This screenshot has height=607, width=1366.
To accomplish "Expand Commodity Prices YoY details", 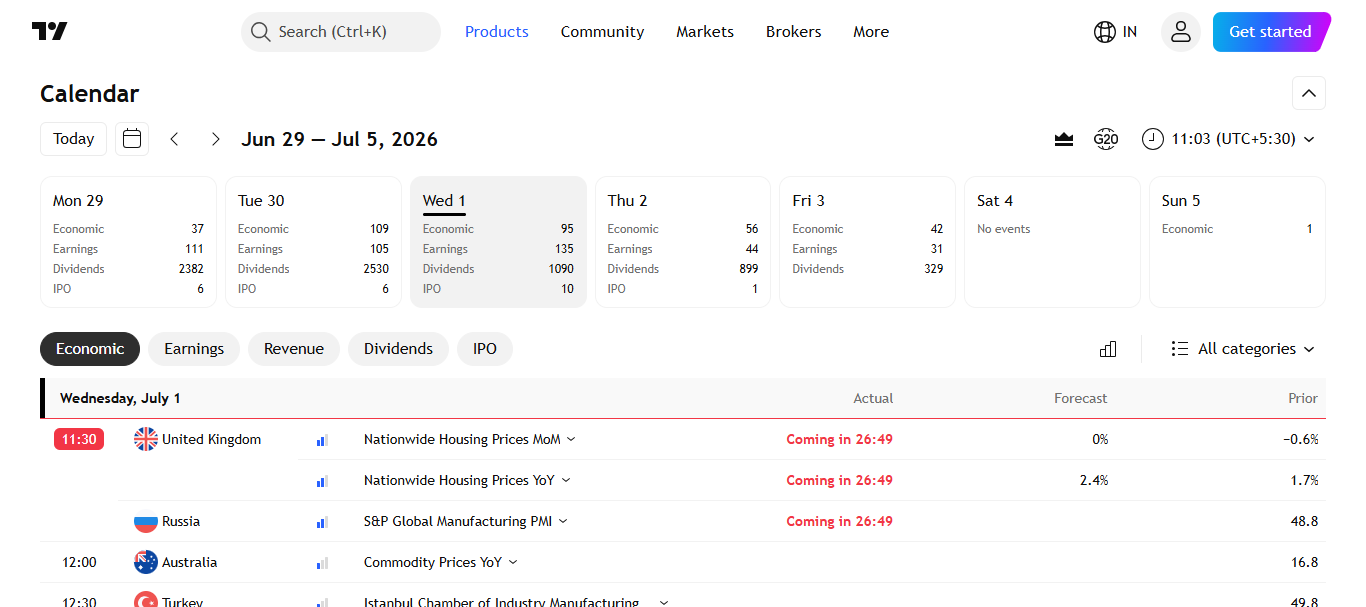I will click(x=513, y=562).
